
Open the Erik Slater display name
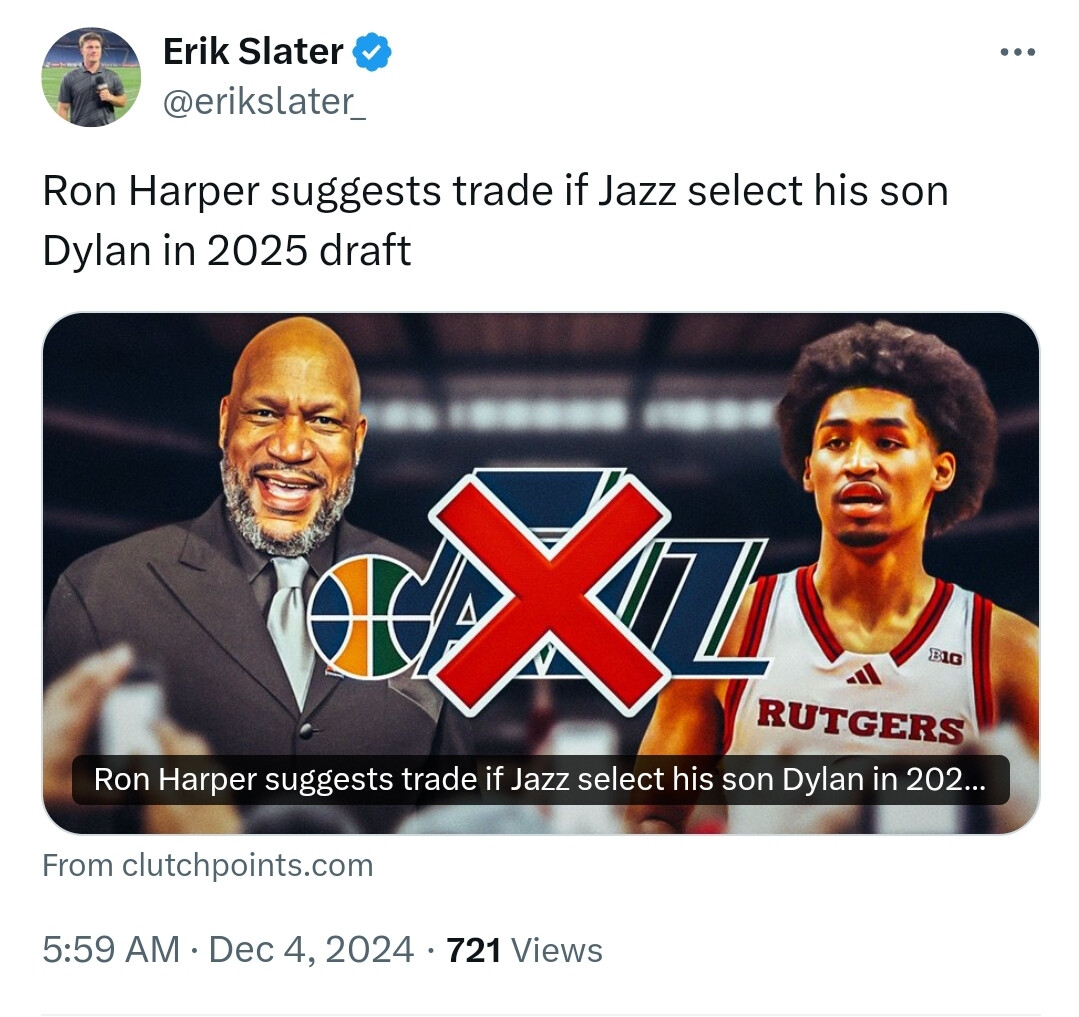253,52
